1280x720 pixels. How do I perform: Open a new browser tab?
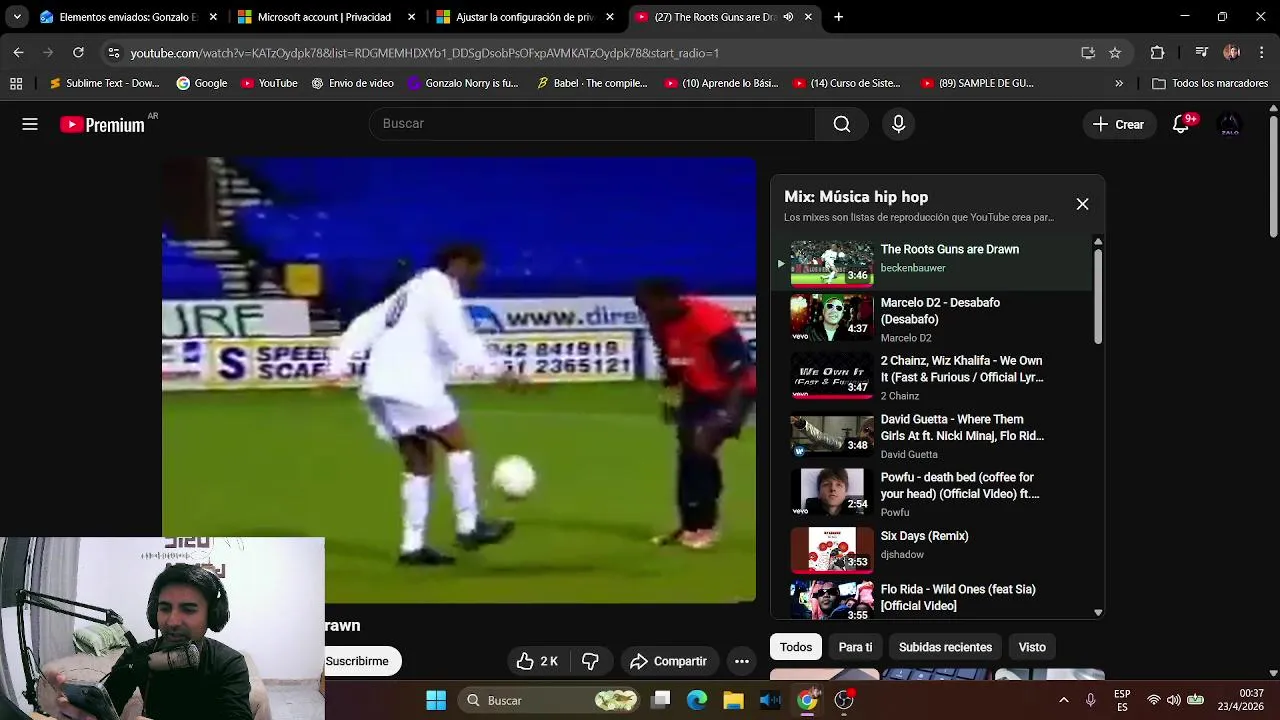(838, 17)
